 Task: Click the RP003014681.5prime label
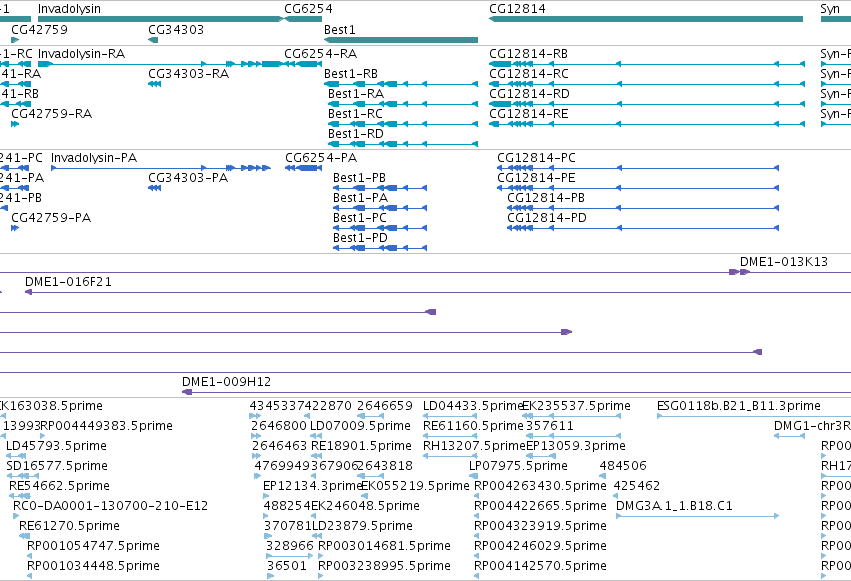point(384,546)
